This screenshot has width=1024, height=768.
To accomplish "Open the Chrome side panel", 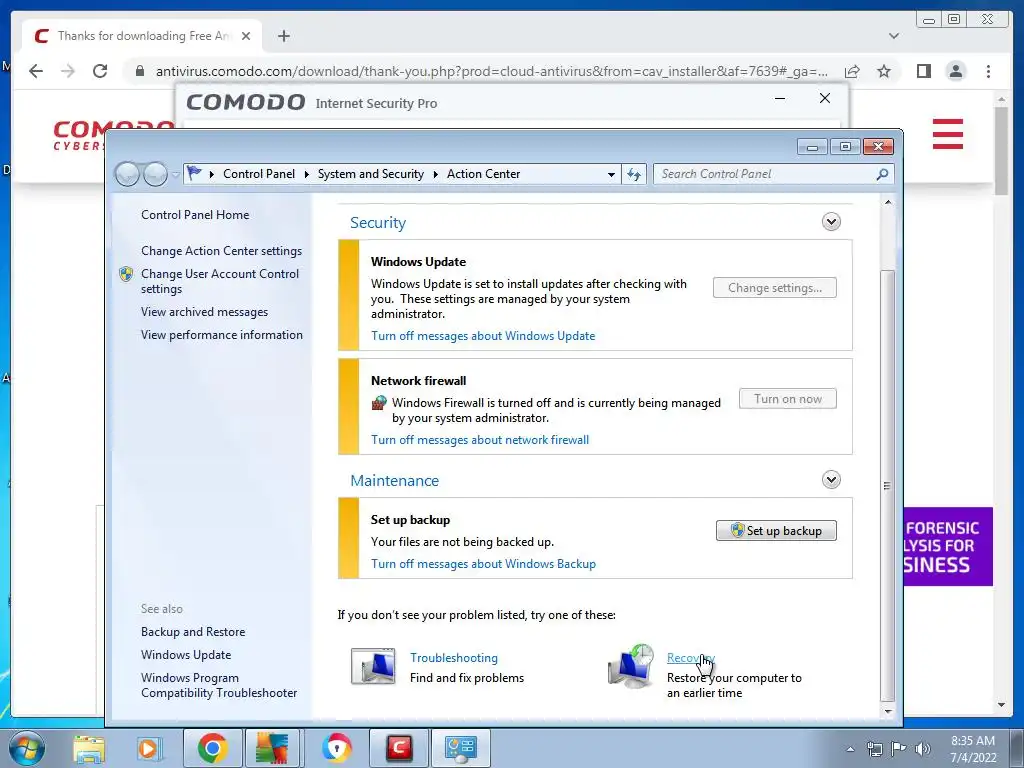I will point(923,71).
